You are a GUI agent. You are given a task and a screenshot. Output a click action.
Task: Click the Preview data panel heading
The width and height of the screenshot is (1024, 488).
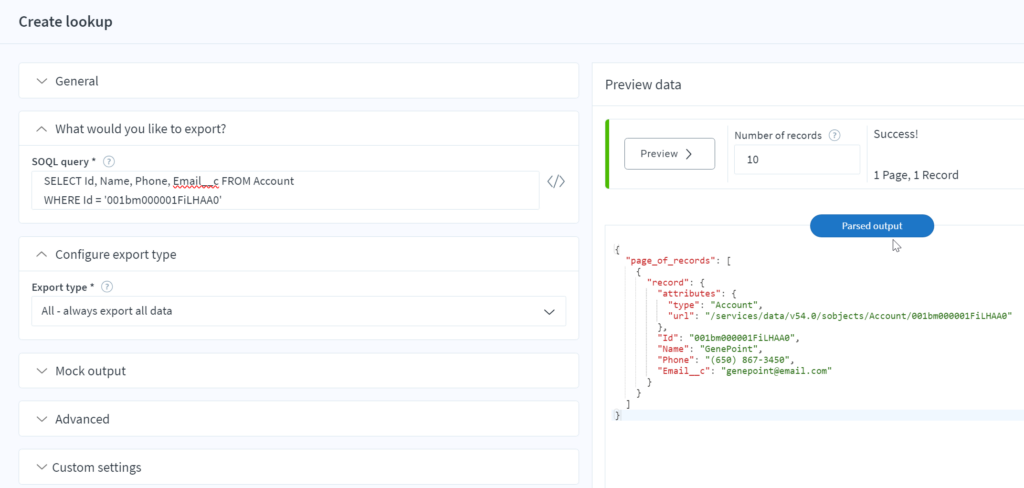643,85
